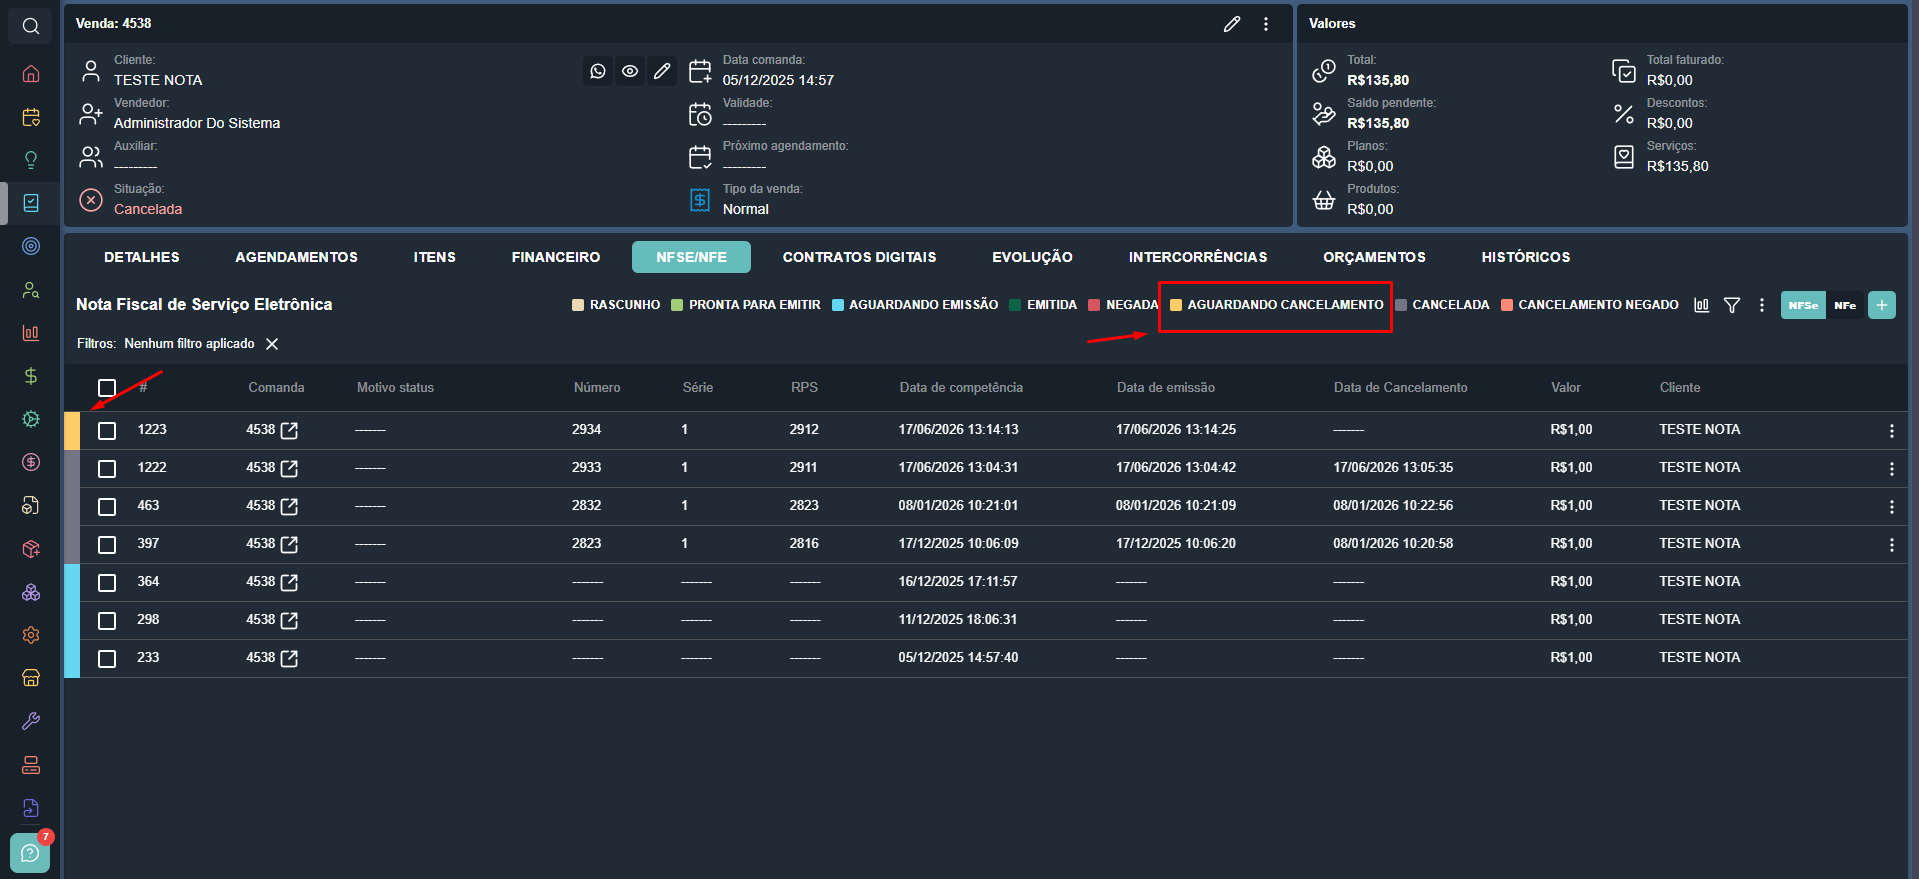Viewport: 1919px width, 879px height.
Task: Clear filters with X beside Nenhum filtro aplicado
Action: point(272,344)
